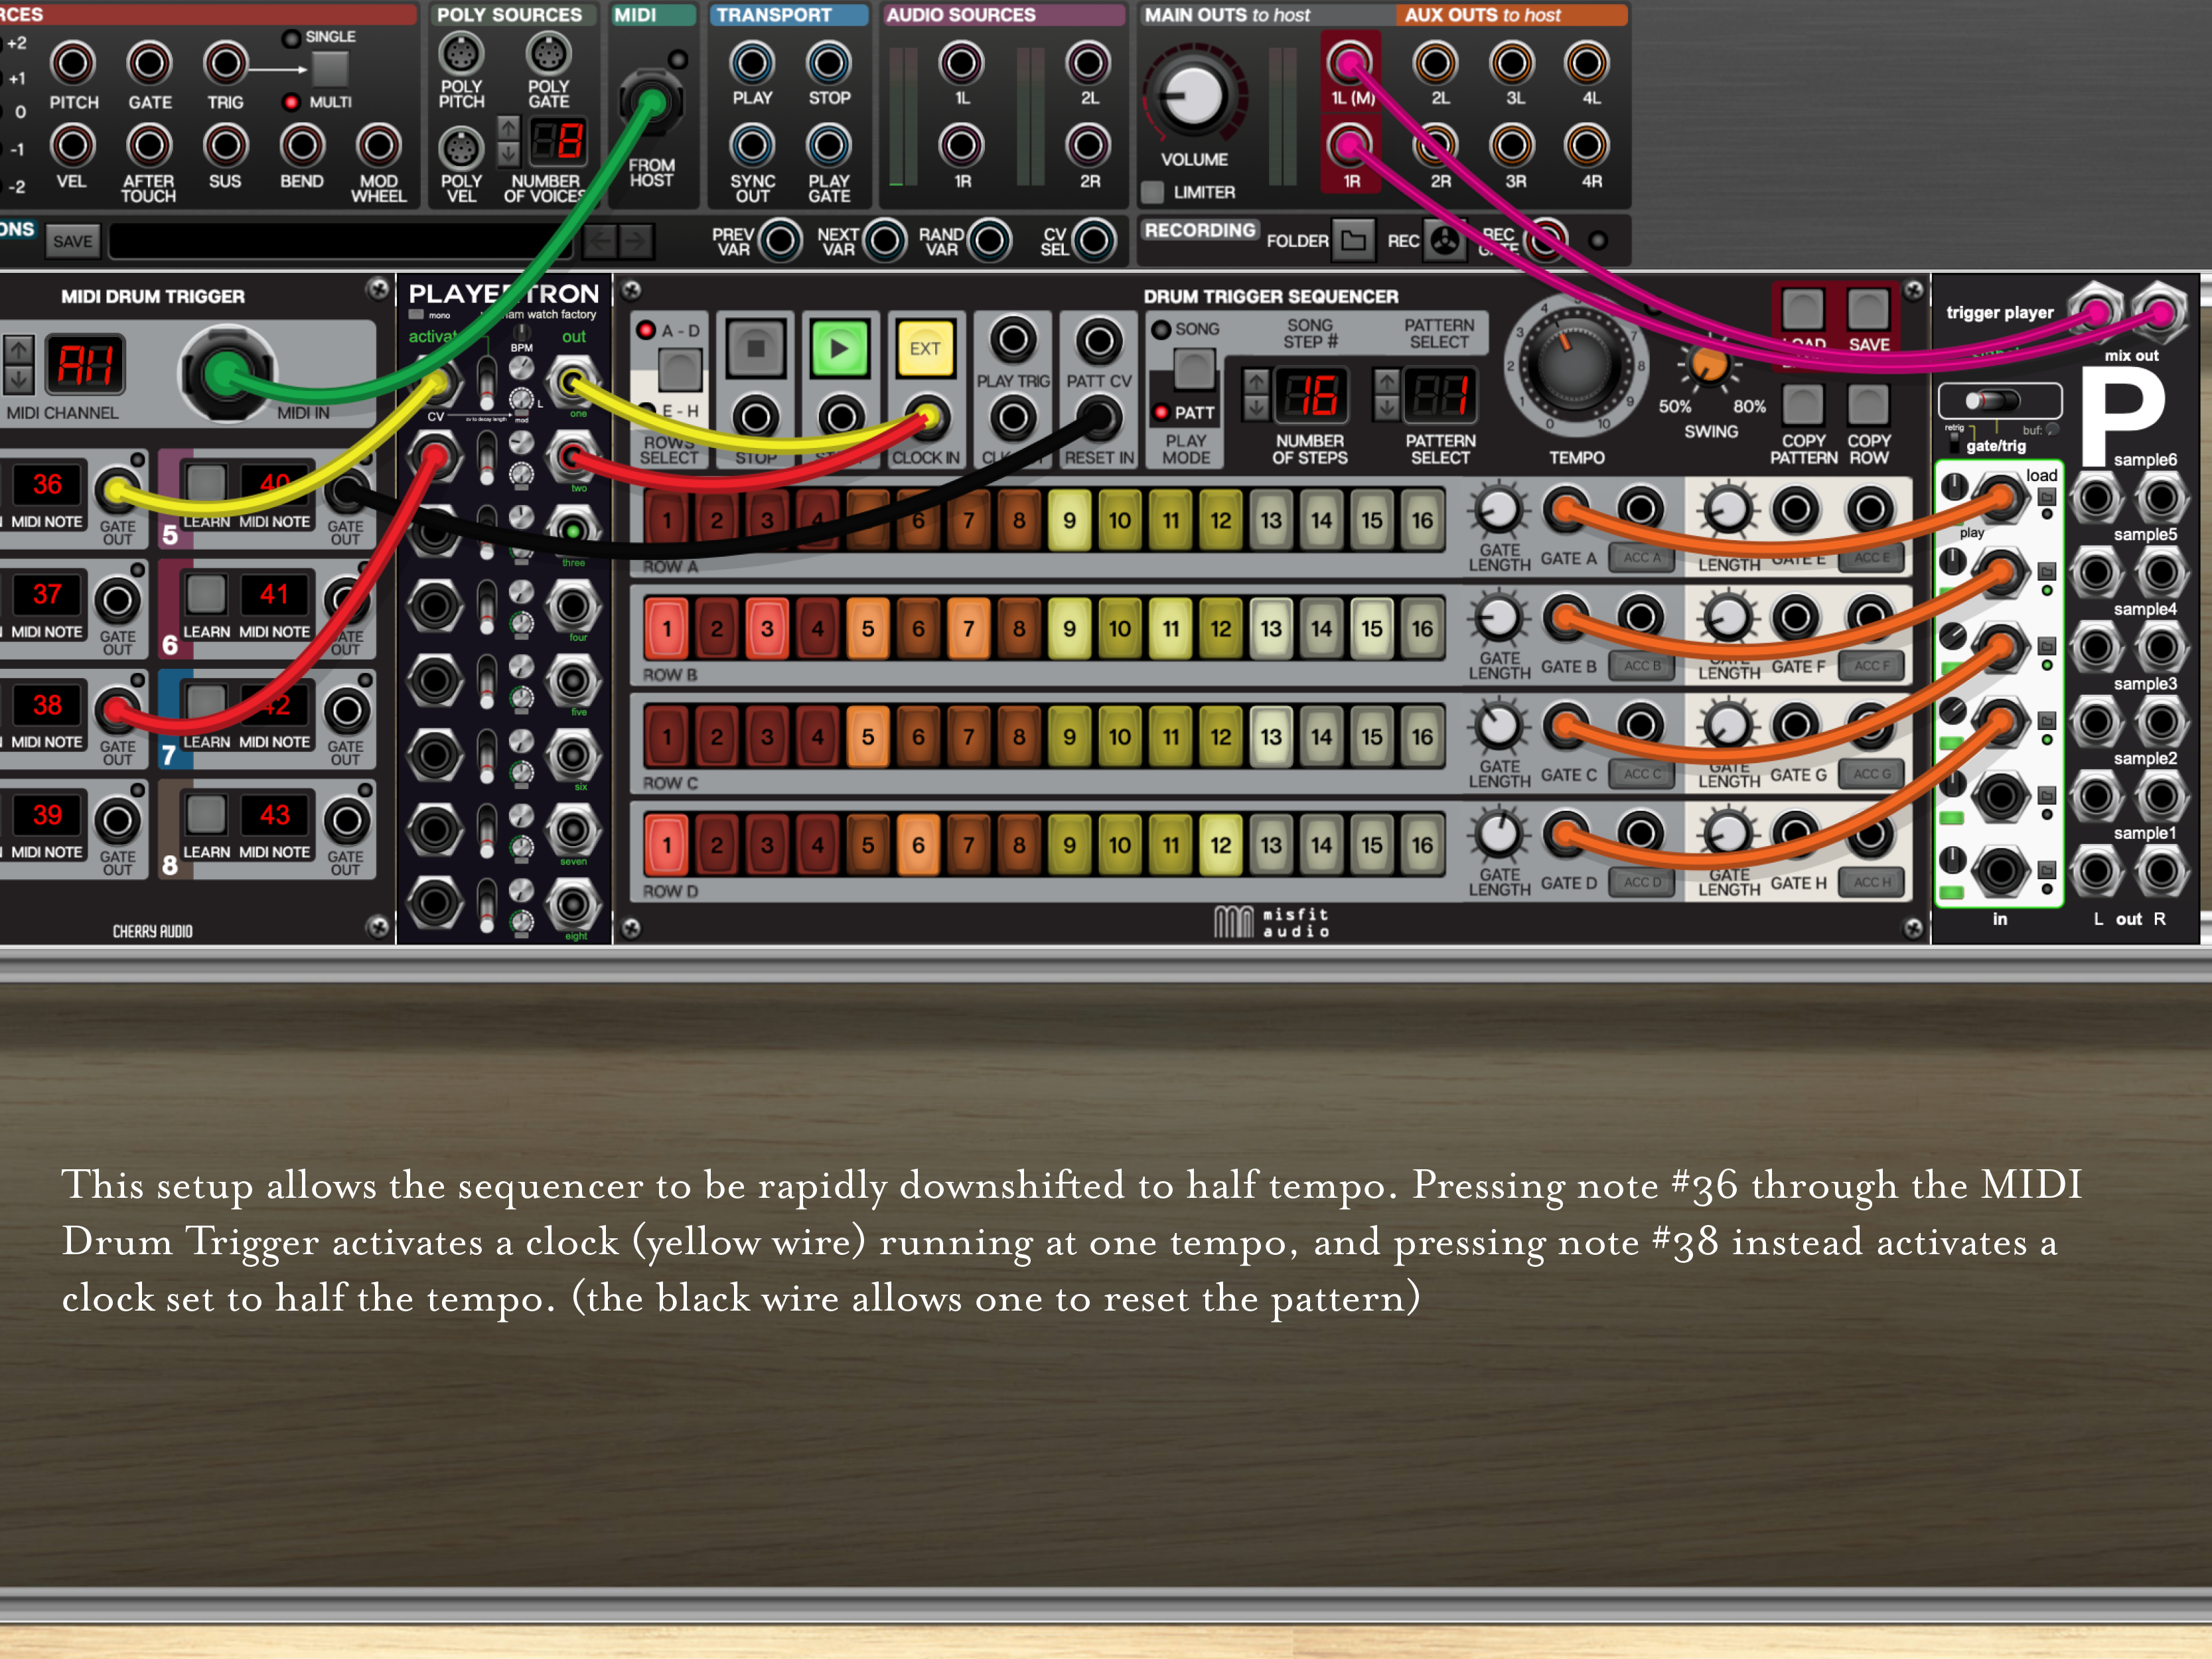Viewport: 2212px width, 1659px height.
Task: Adjust the main VOLUME knob
Action: [x=1193, y=97]
